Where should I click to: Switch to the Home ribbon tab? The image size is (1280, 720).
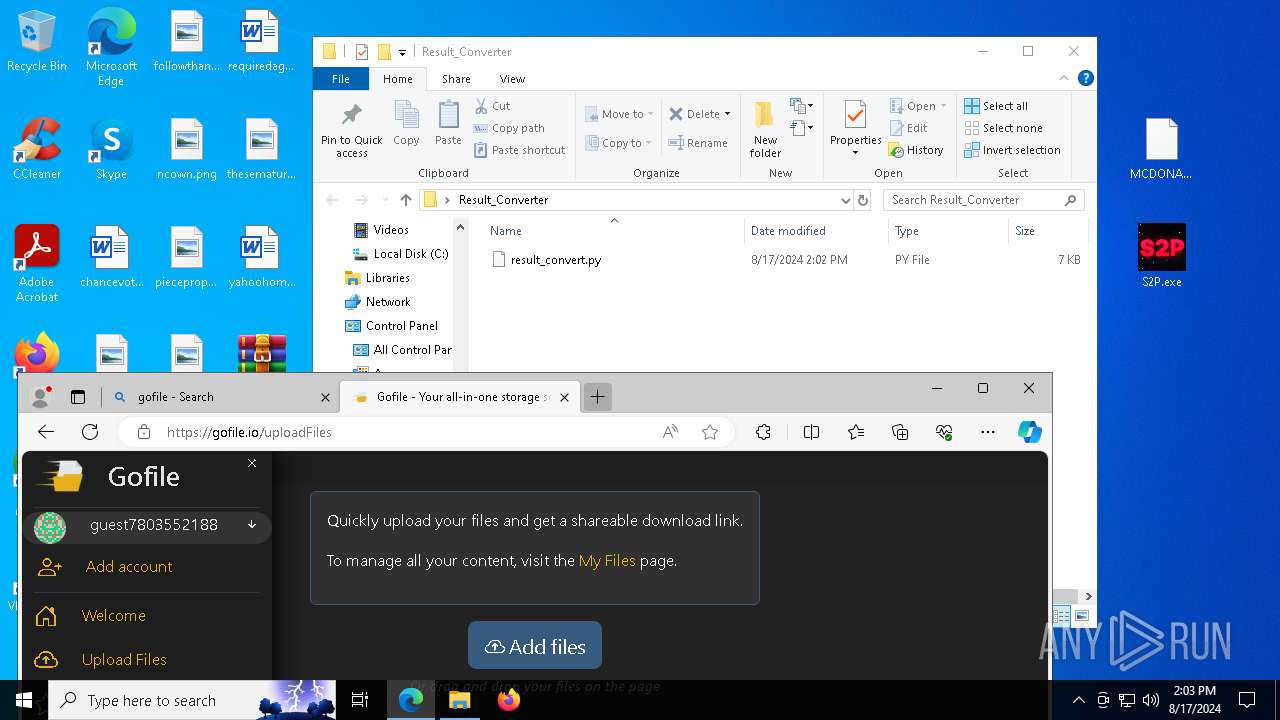pos(397,79)
